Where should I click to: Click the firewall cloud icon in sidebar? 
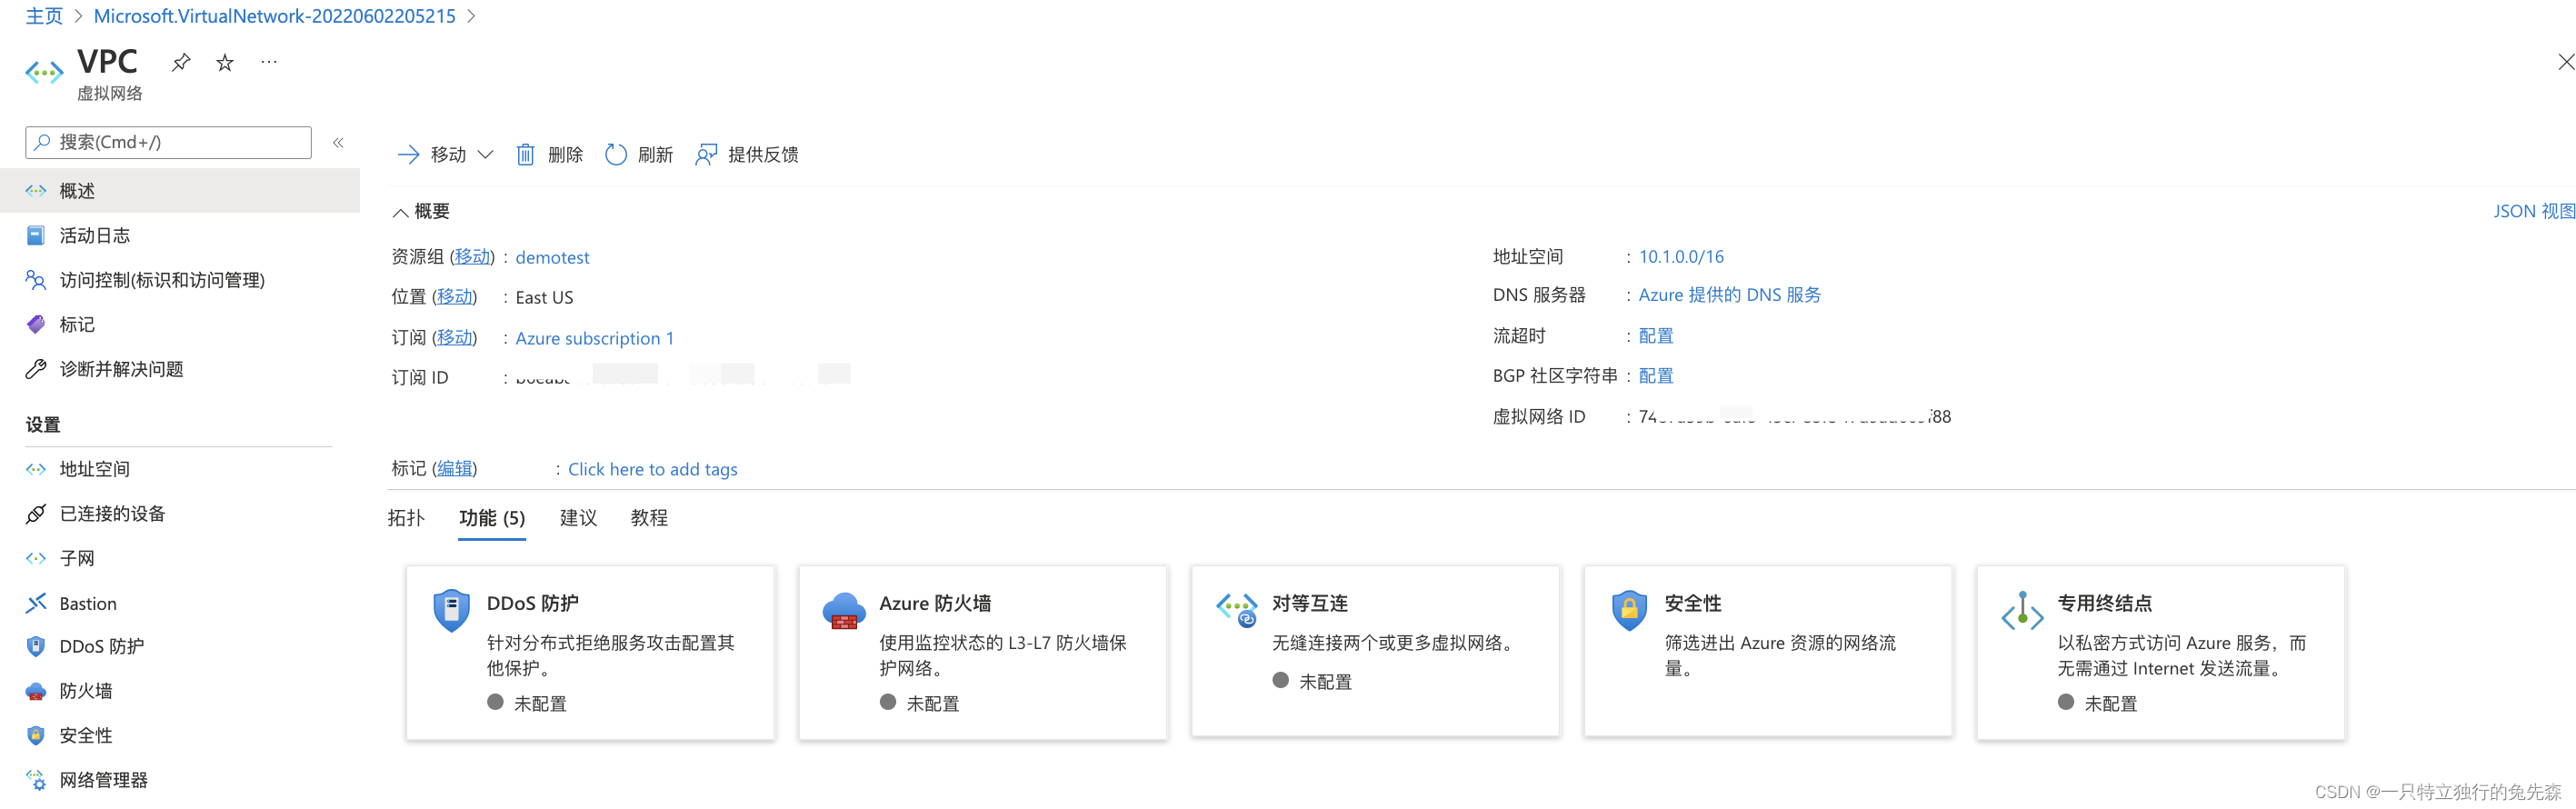[36, 691]
